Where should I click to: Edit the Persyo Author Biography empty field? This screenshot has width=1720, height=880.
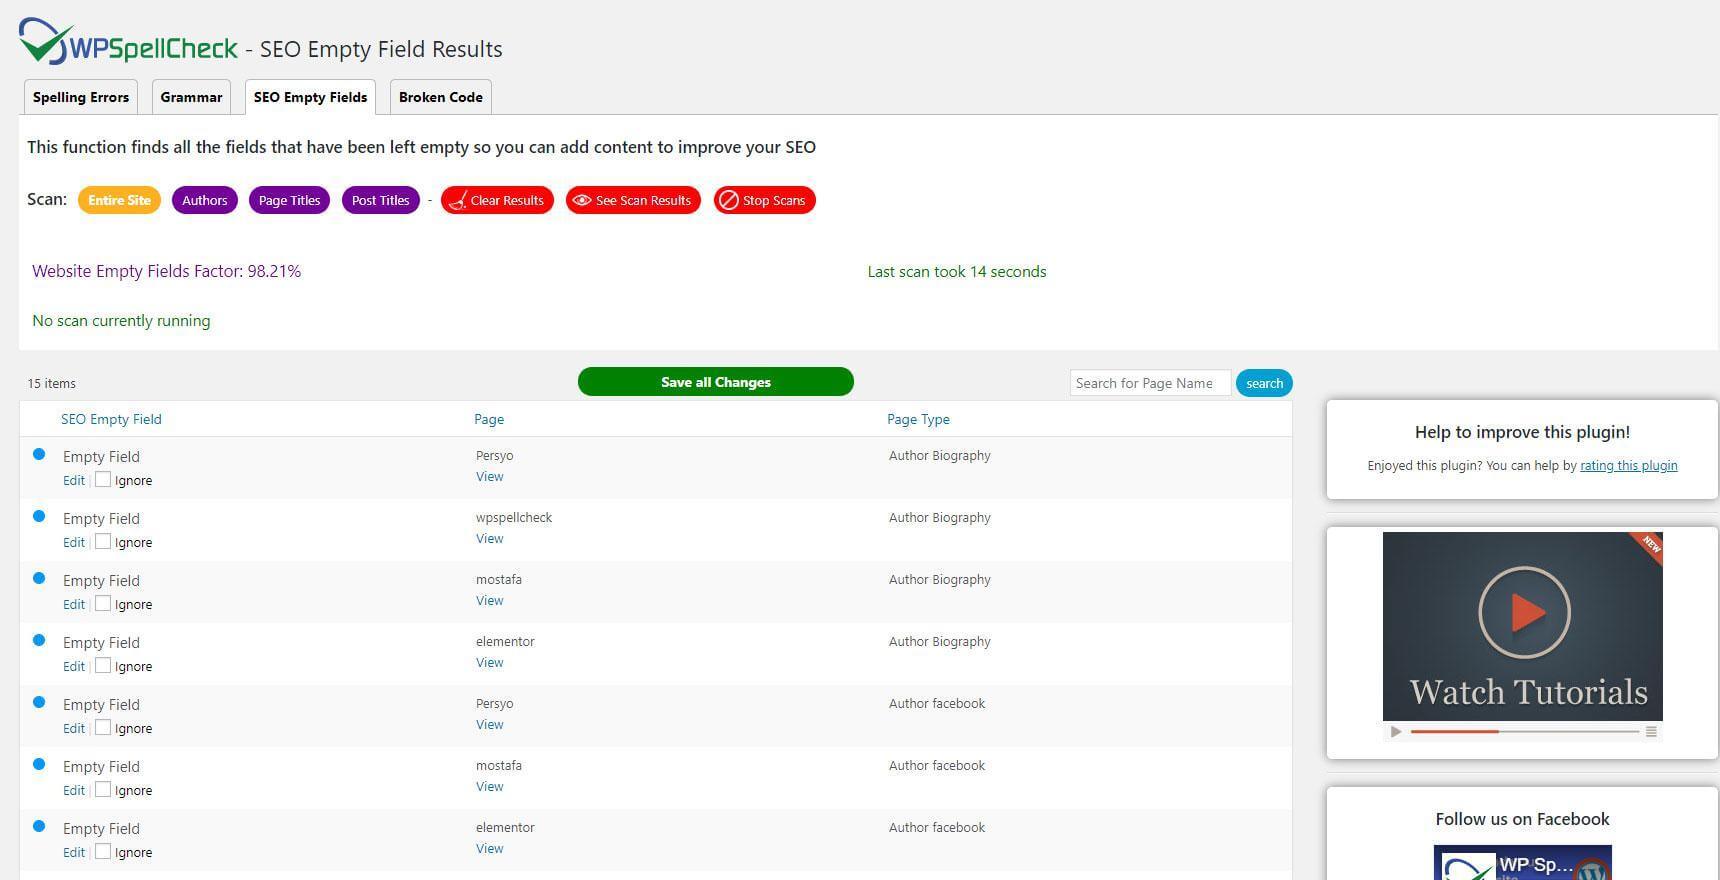74,480
